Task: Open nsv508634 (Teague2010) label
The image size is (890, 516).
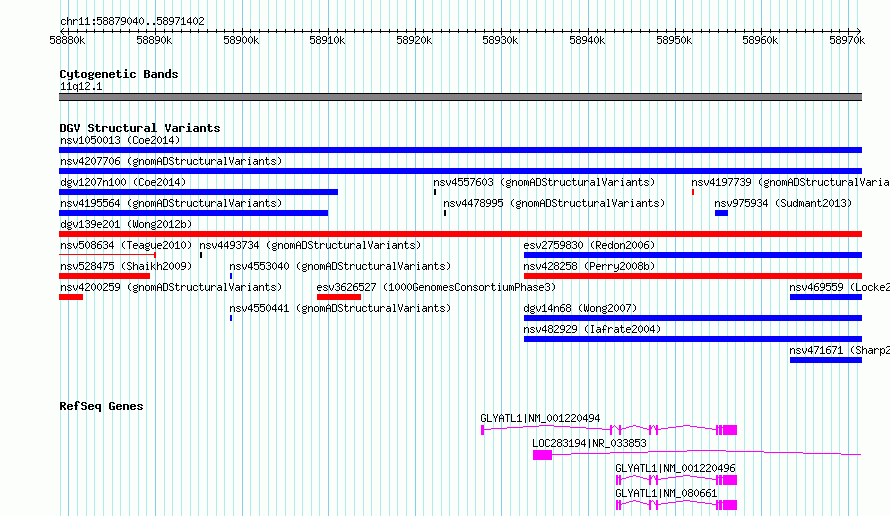Action: [126, 245]
